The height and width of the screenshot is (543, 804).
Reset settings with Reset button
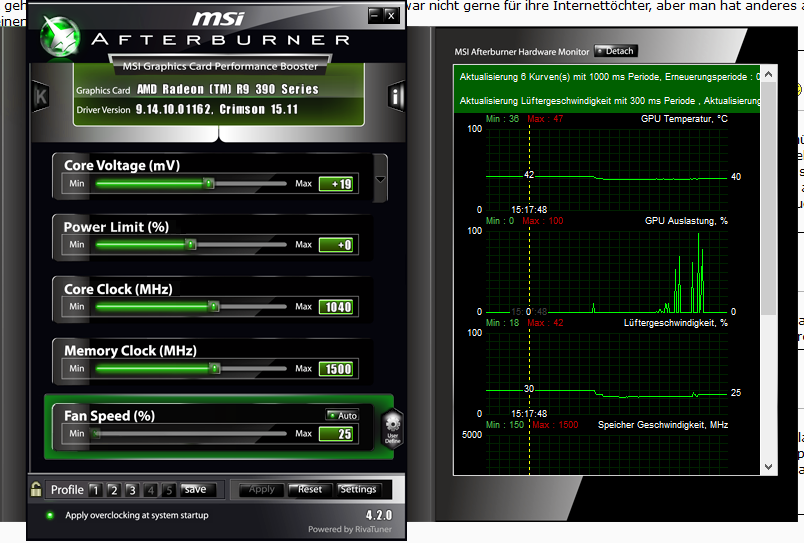point(310,490)
